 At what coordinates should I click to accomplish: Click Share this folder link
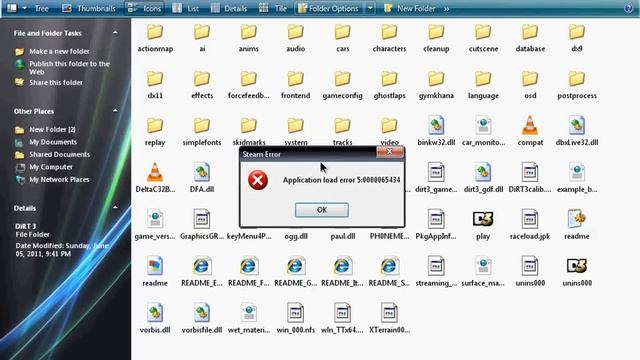tap(56, 82)
